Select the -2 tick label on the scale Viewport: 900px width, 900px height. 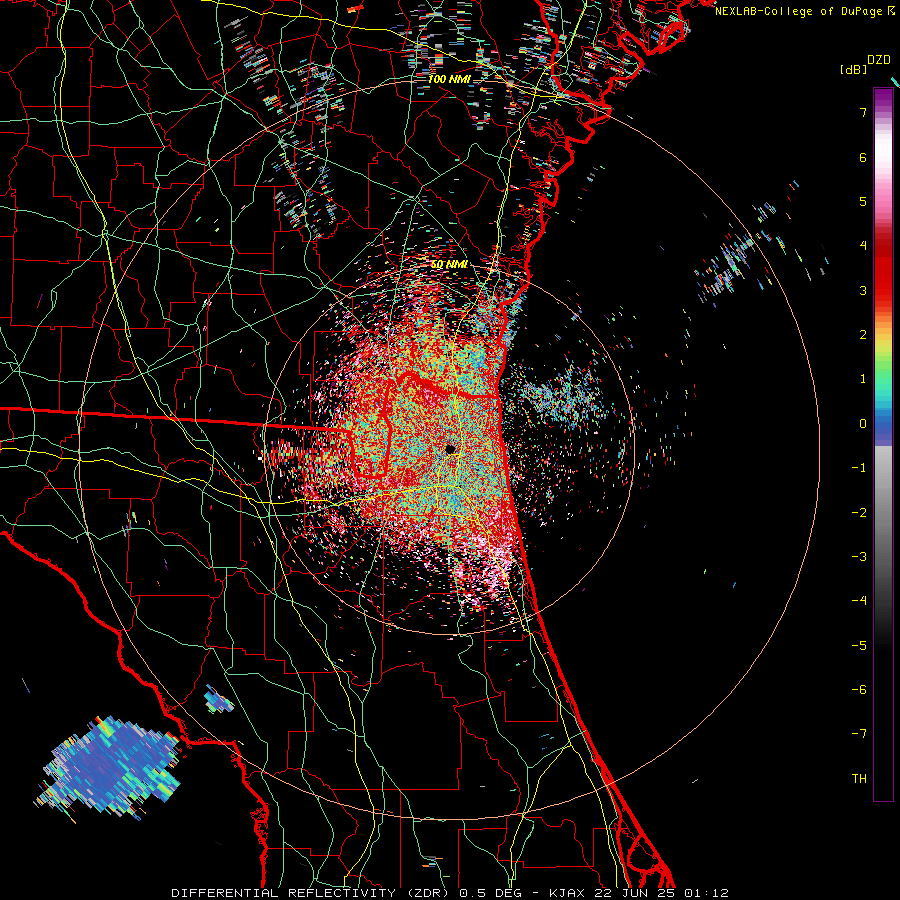tap(859, 513)
